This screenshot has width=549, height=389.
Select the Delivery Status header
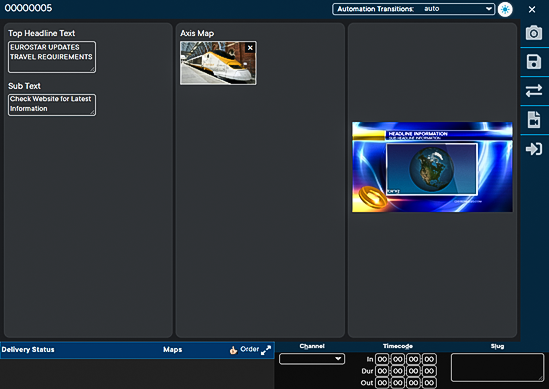pos(28,349)
